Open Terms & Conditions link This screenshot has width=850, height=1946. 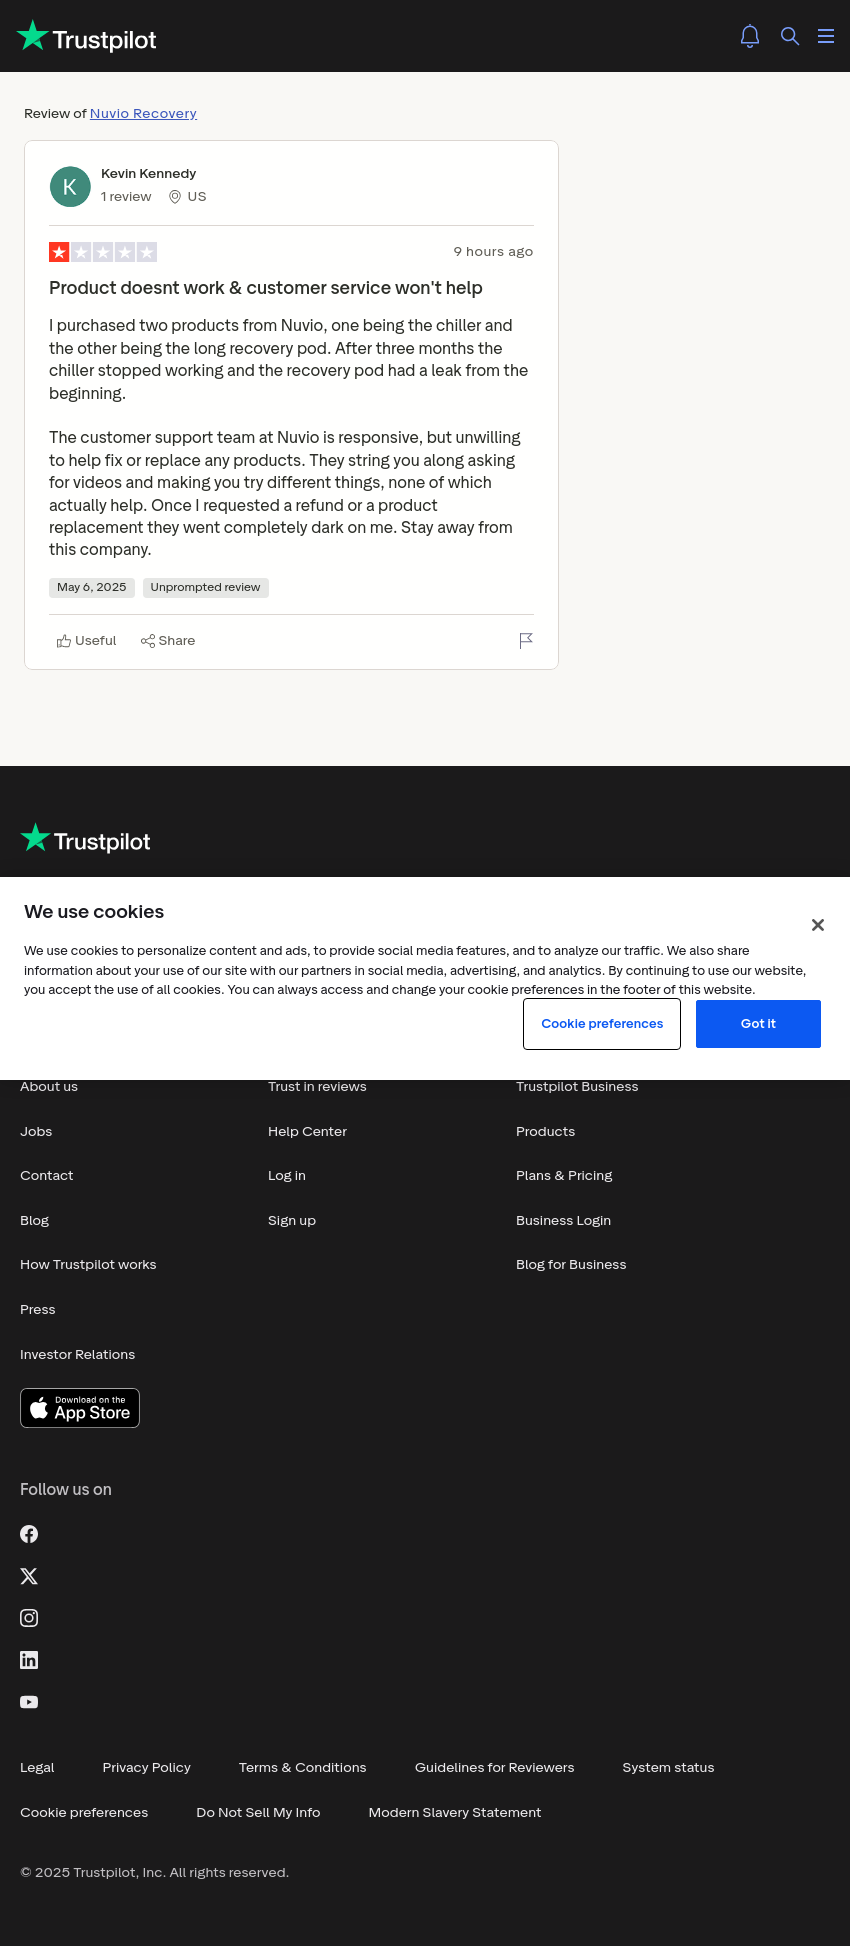(303, 1768)
